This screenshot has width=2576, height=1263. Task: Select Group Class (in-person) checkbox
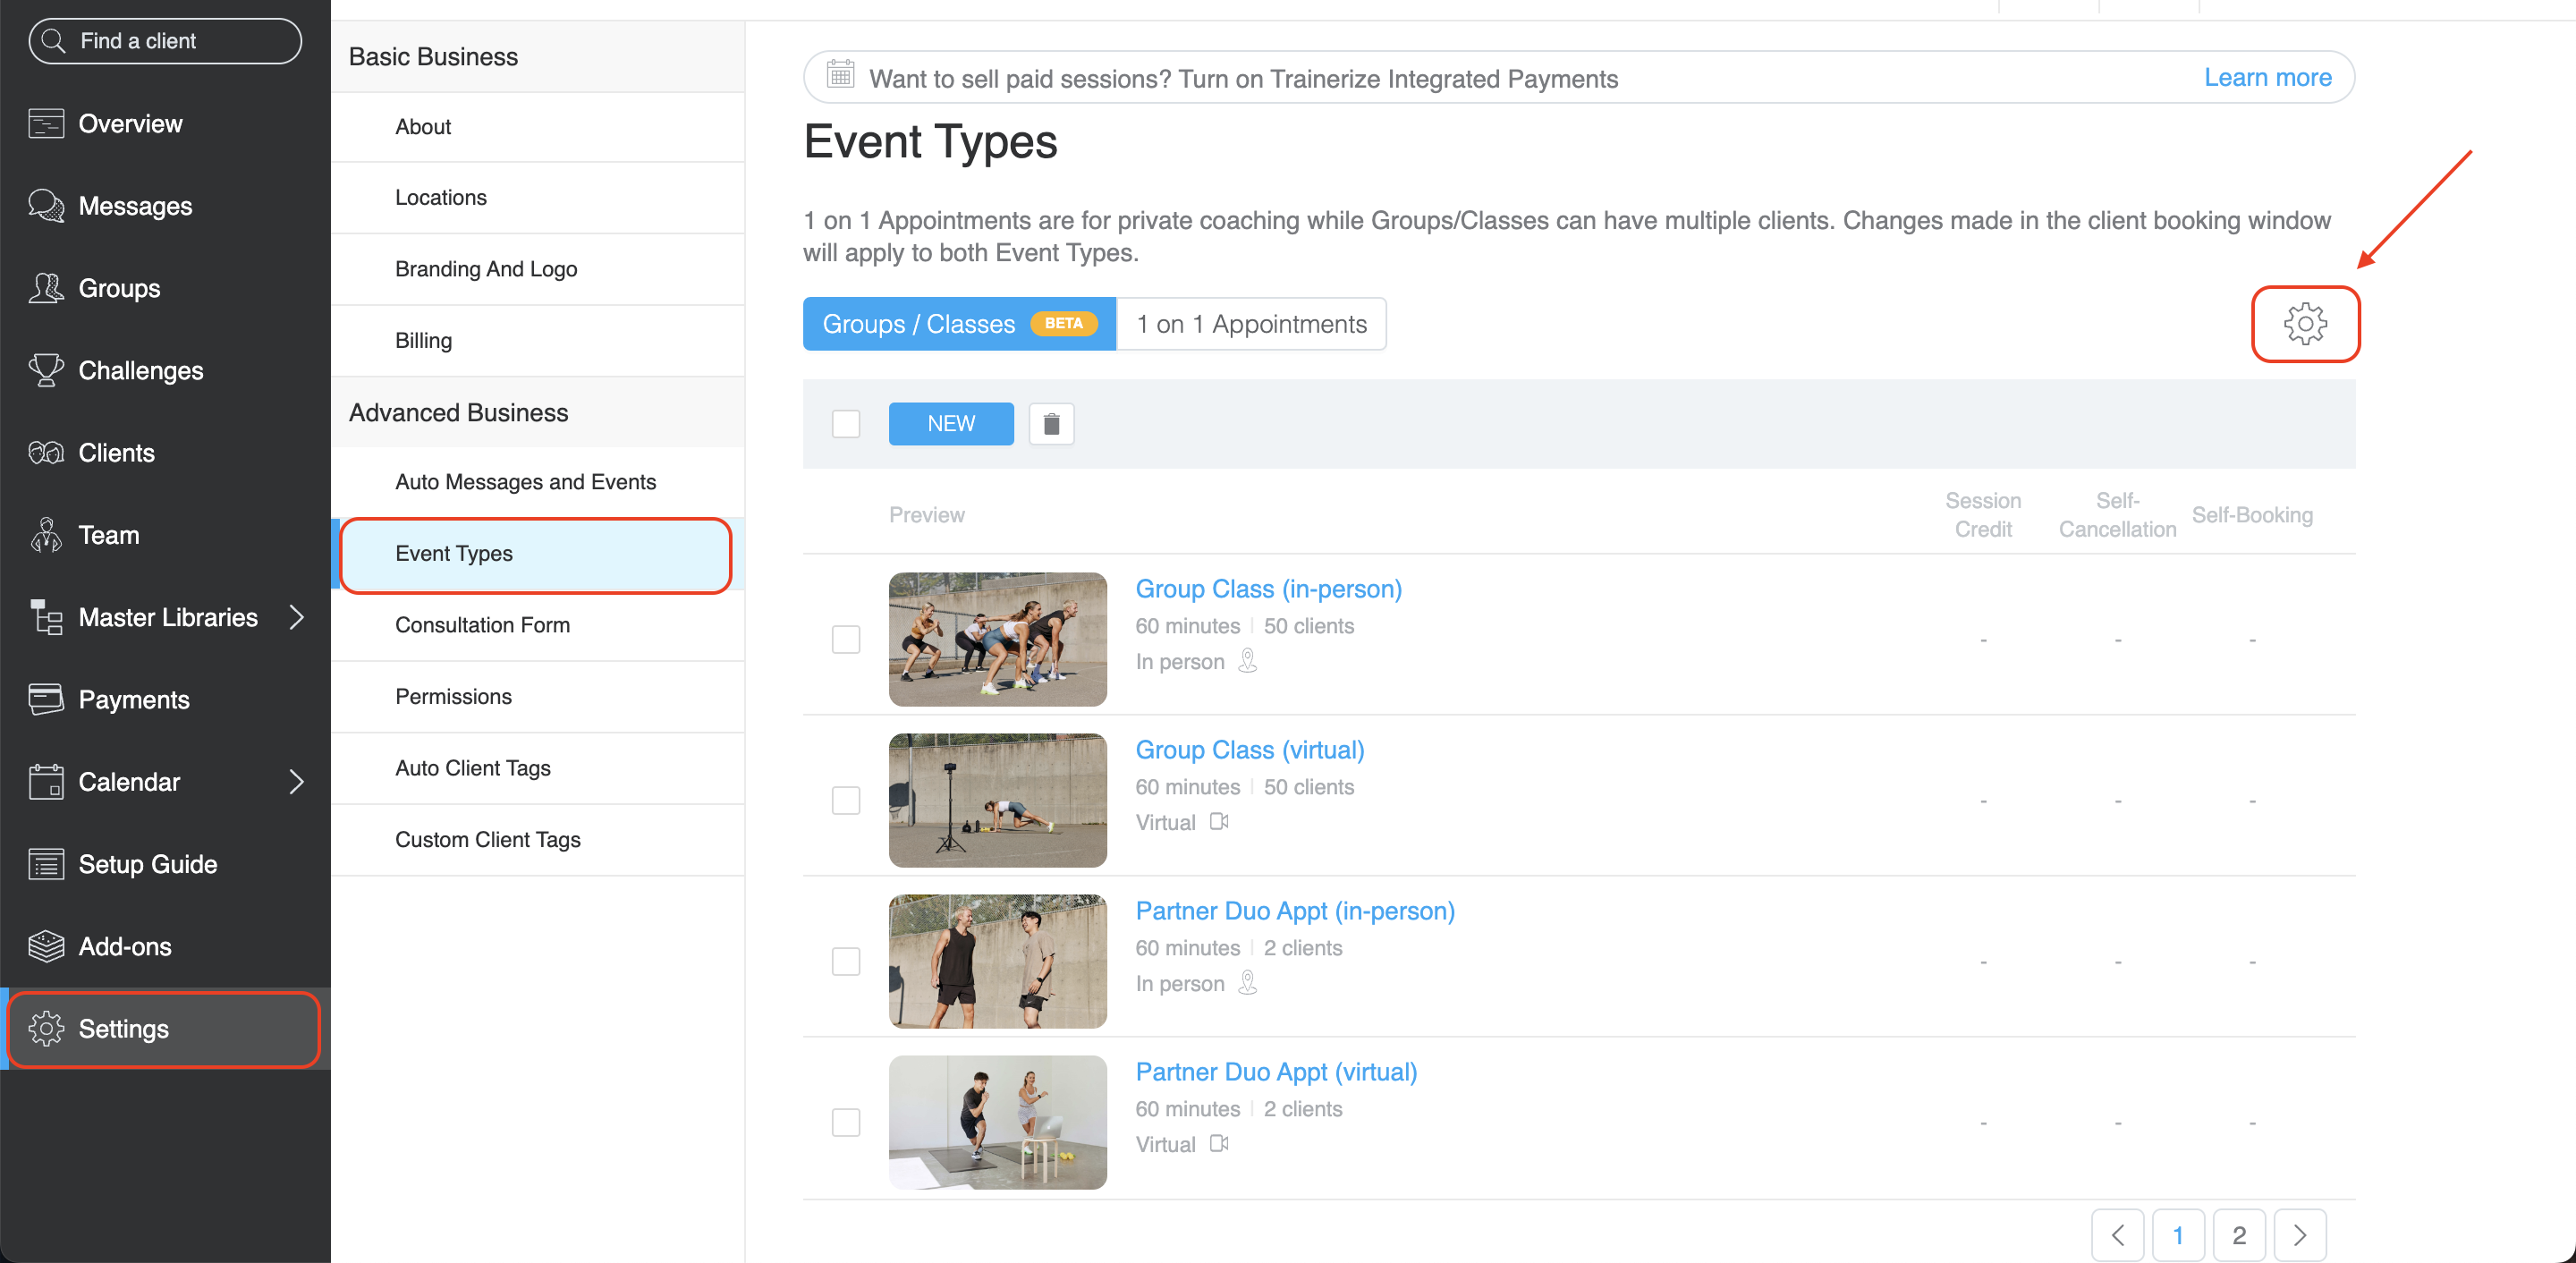point(846,640)
